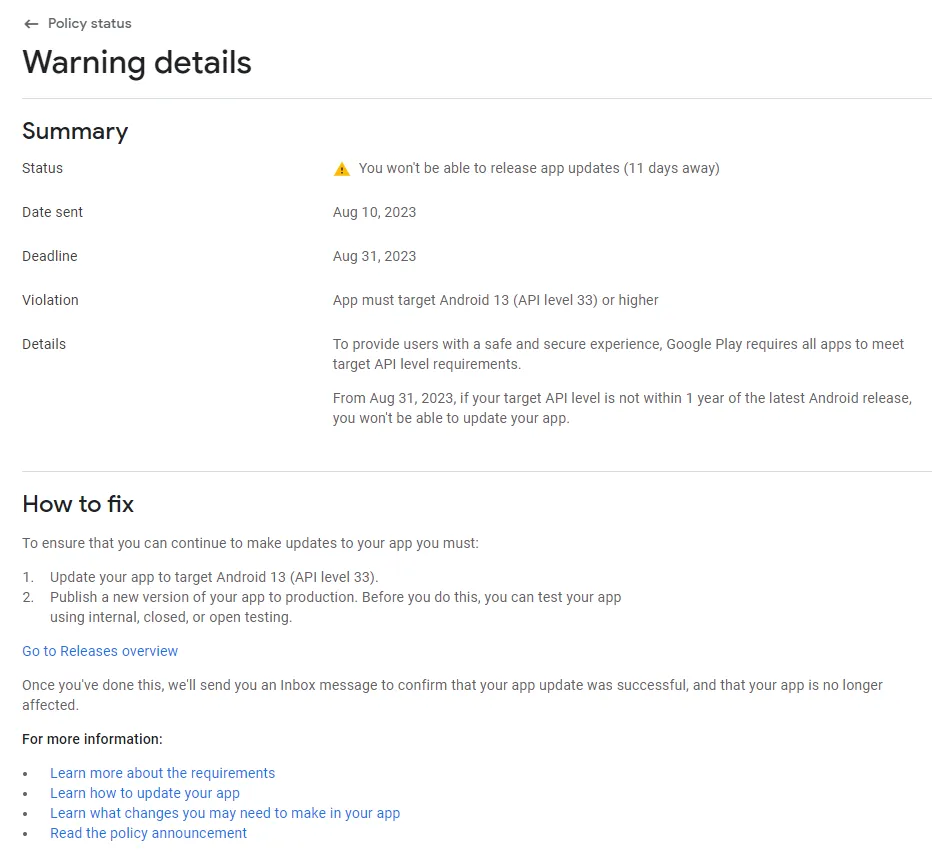Open the app changes you may need link

tap(225, 813)
